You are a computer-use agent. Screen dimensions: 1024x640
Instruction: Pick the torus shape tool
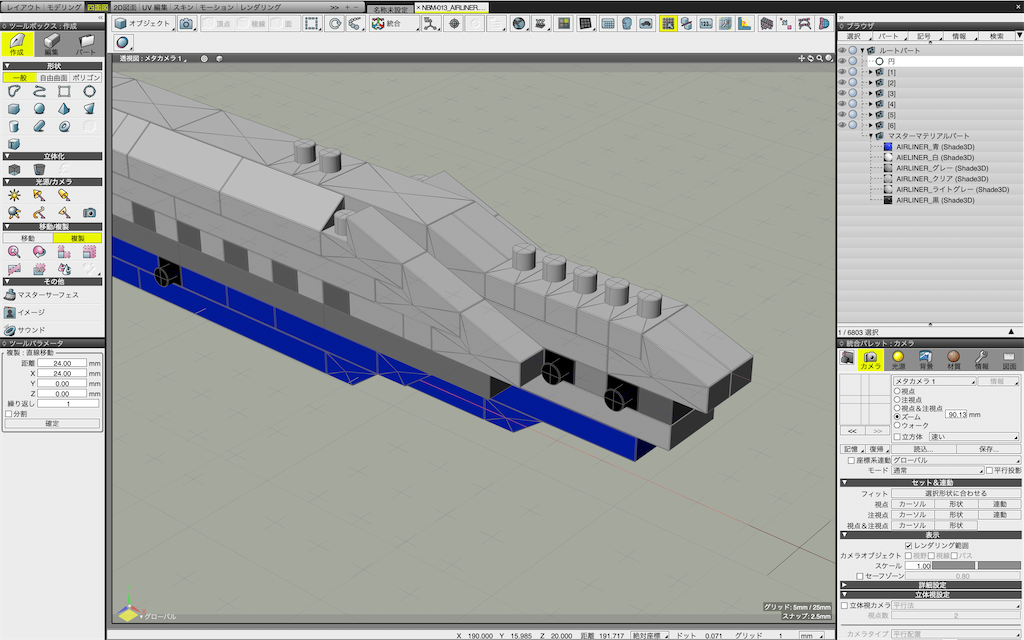(64, 126)
